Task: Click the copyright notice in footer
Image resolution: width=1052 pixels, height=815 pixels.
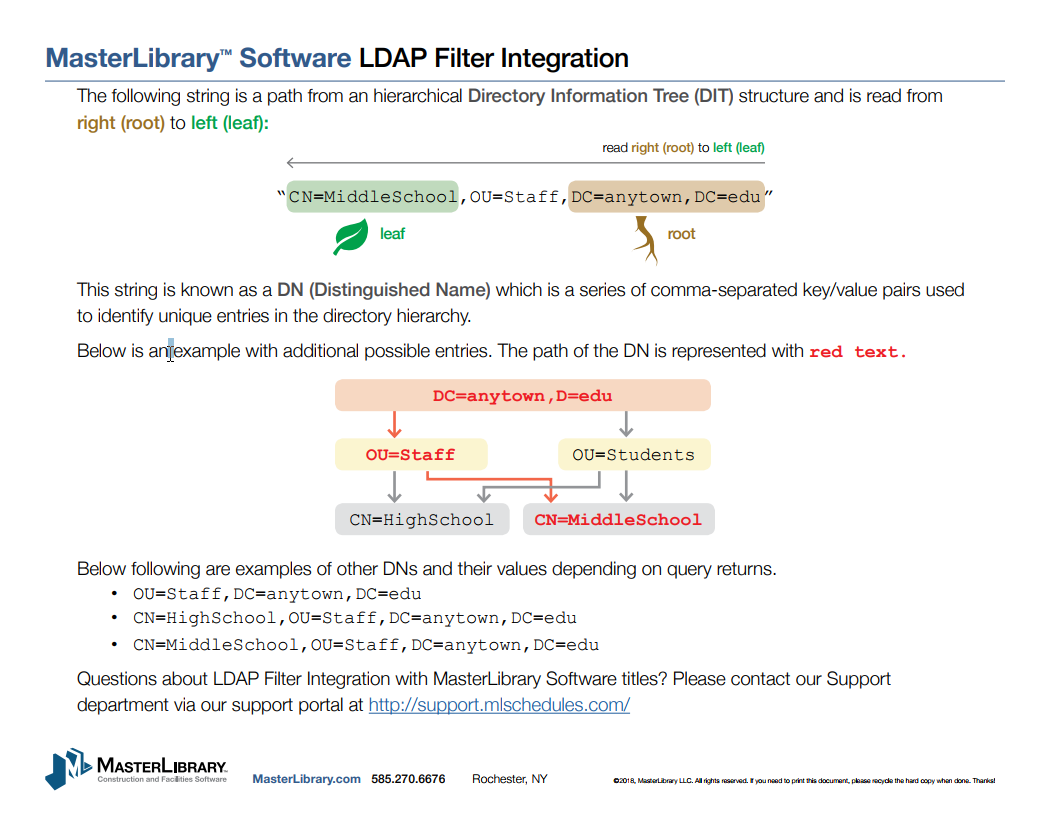Action: pos(804,780)
